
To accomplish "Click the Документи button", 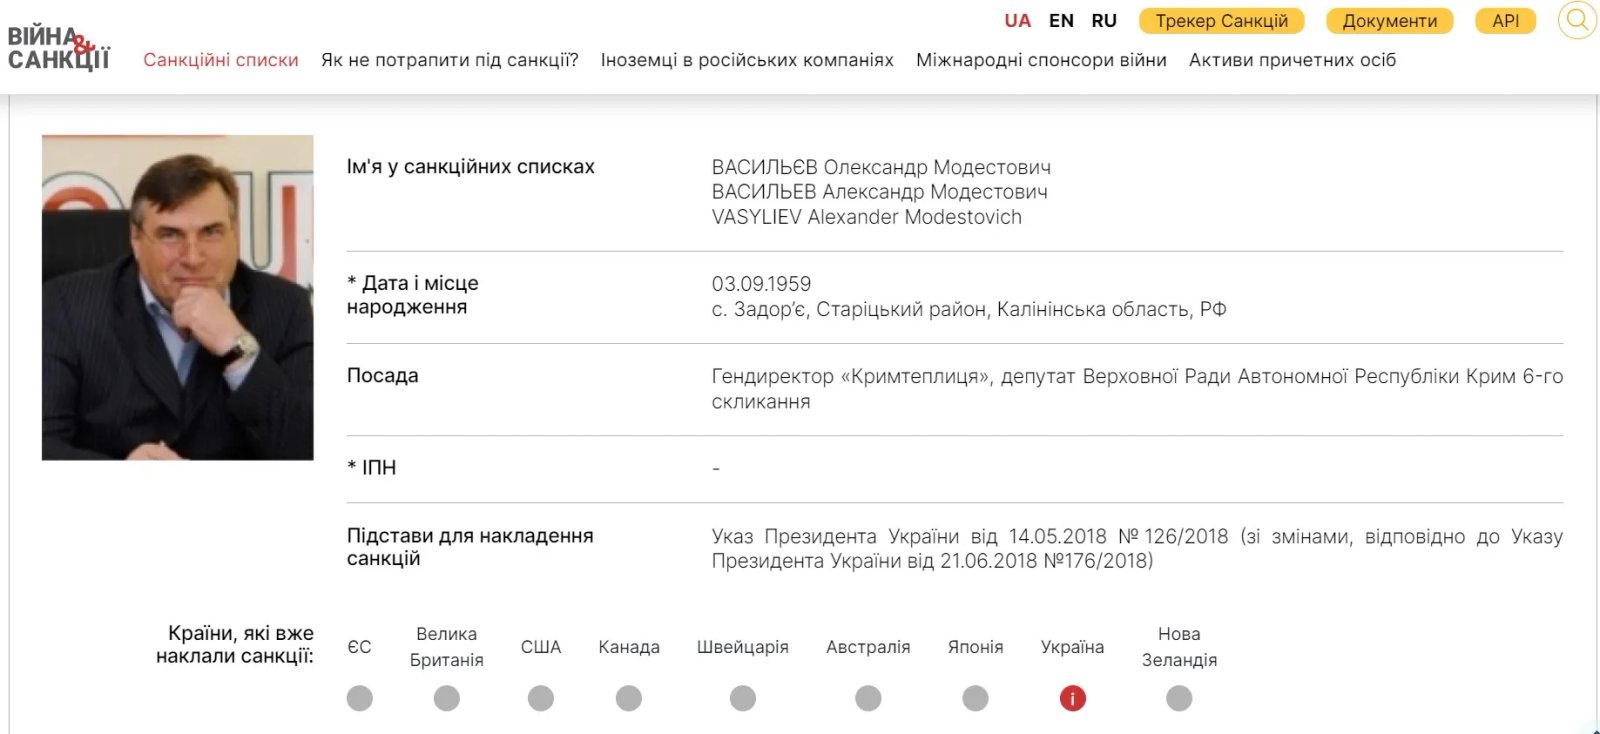I will point(1389,21).
